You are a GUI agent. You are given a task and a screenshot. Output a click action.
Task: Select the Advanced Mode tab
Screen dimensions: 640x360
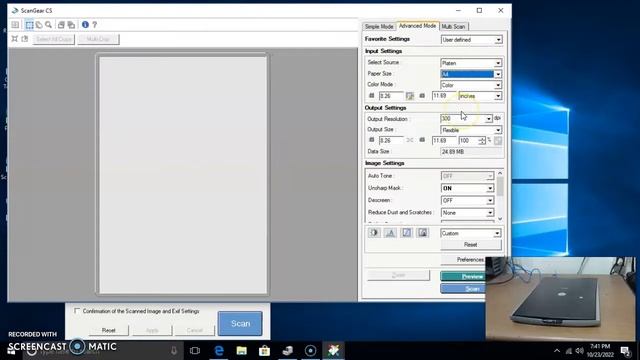[x=417, y=26]
